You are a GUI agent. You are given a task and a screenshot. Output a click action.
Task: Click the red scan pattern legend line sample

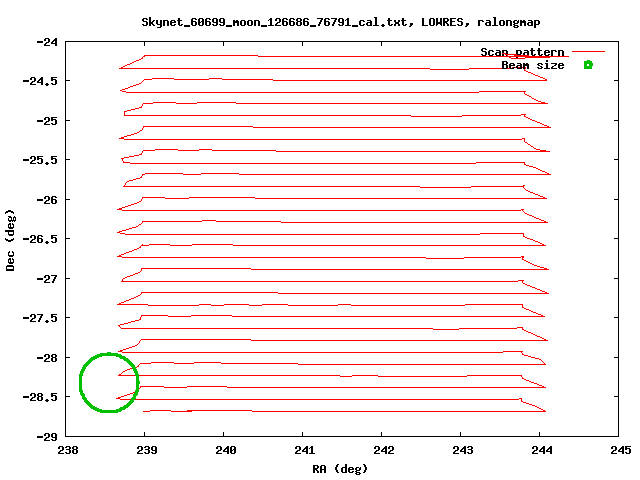(x=588, y=51)
